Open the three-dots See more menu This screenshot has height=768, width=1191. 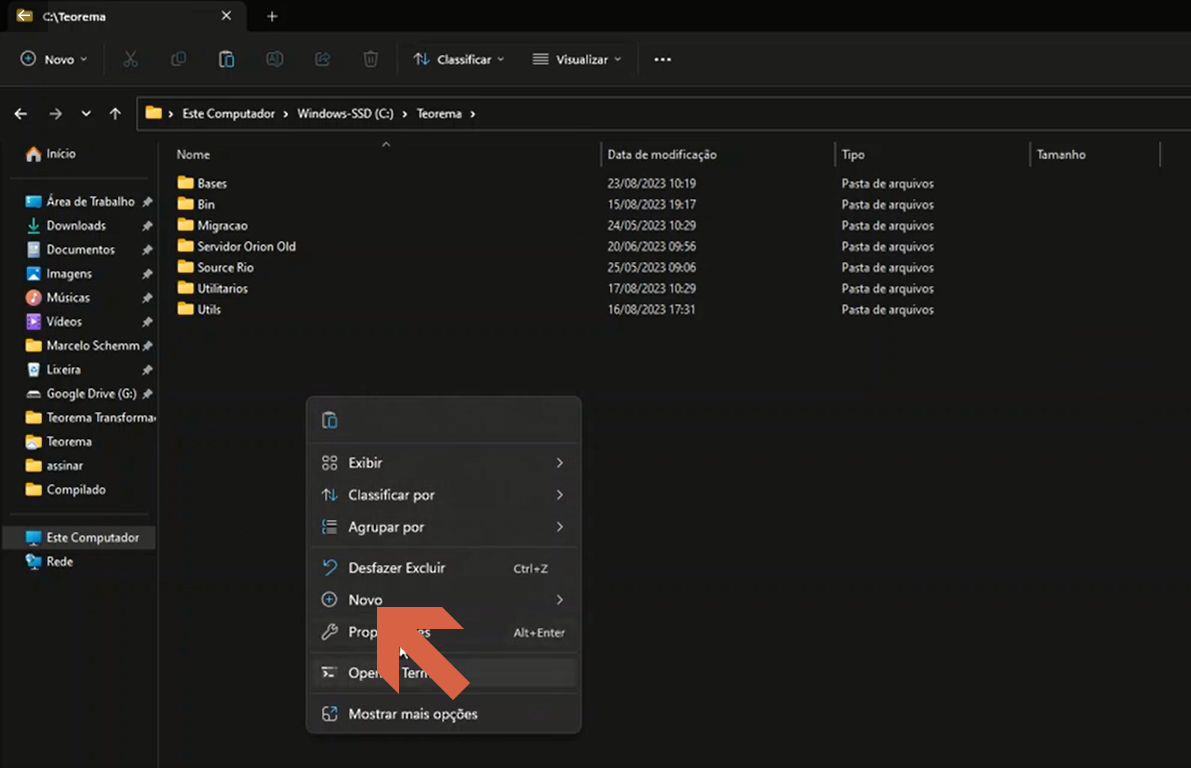(662, 59)
